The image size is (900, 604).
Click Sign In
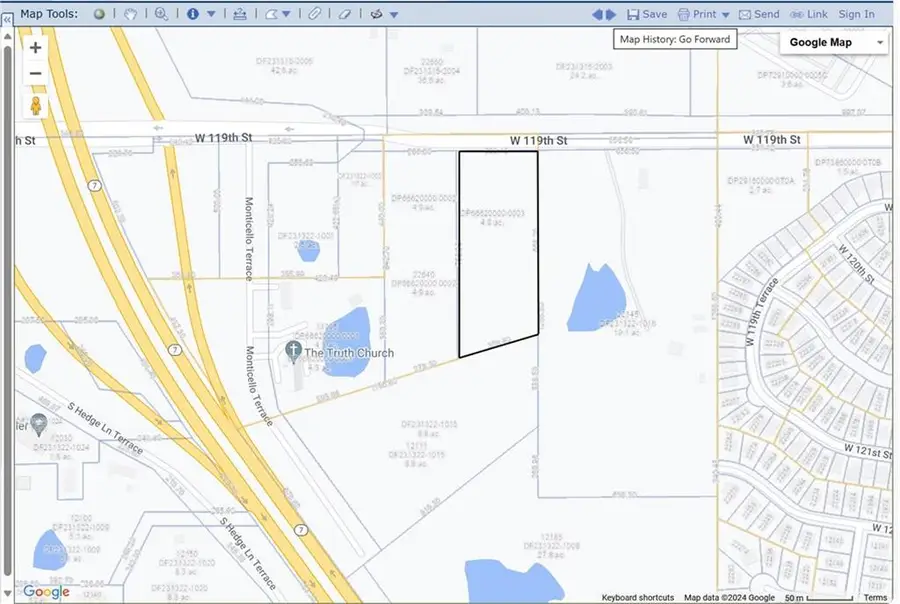[x=857, y=14]
